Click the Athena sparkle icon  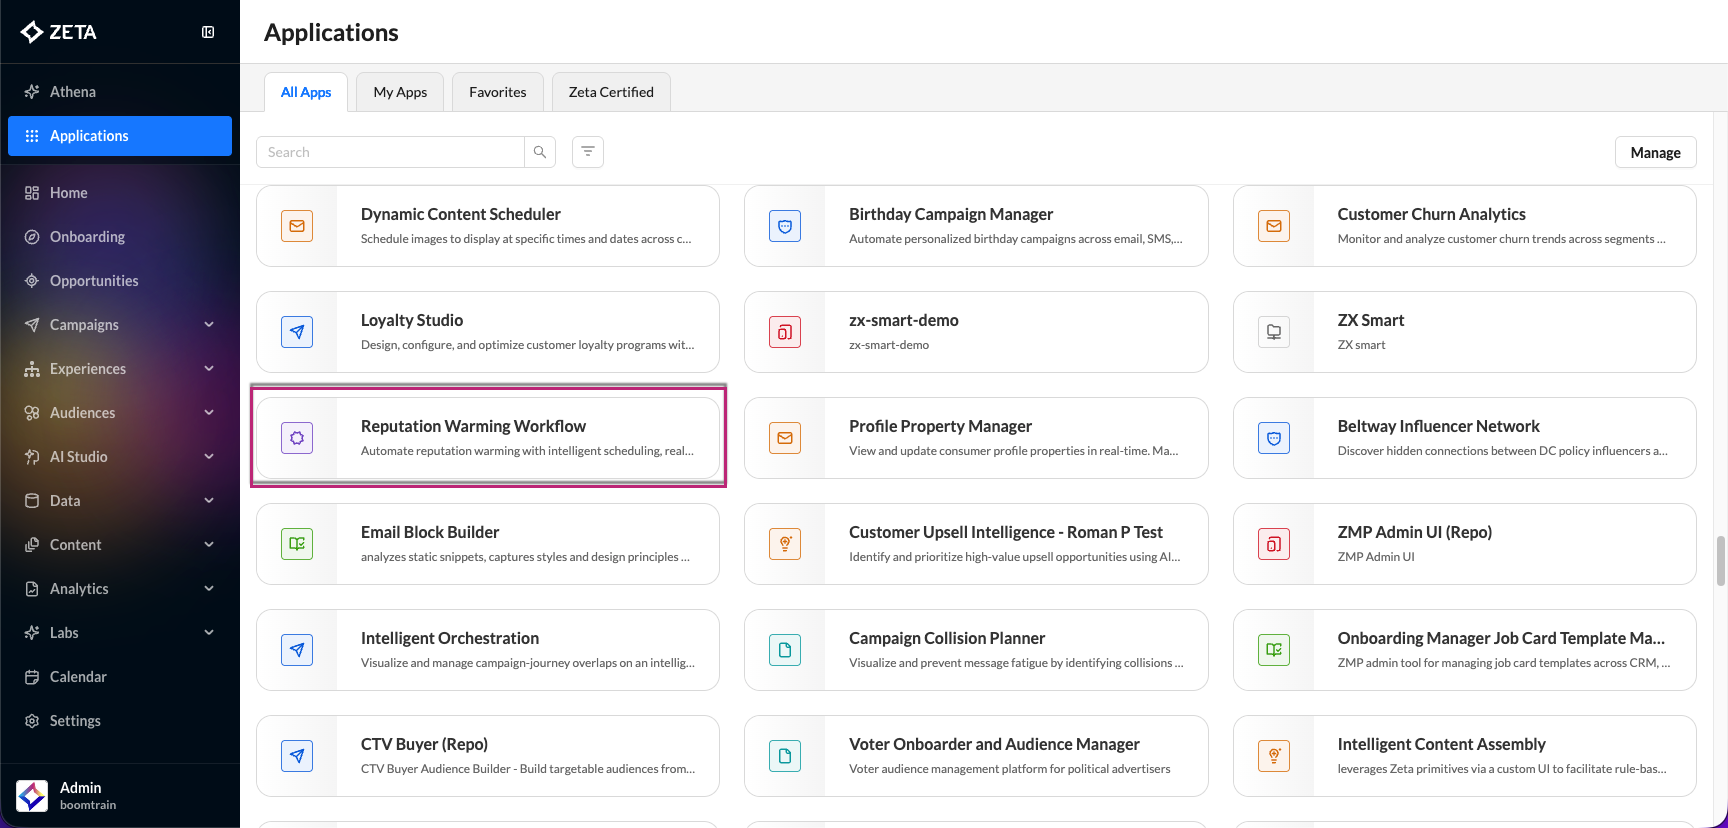point(32,92)
